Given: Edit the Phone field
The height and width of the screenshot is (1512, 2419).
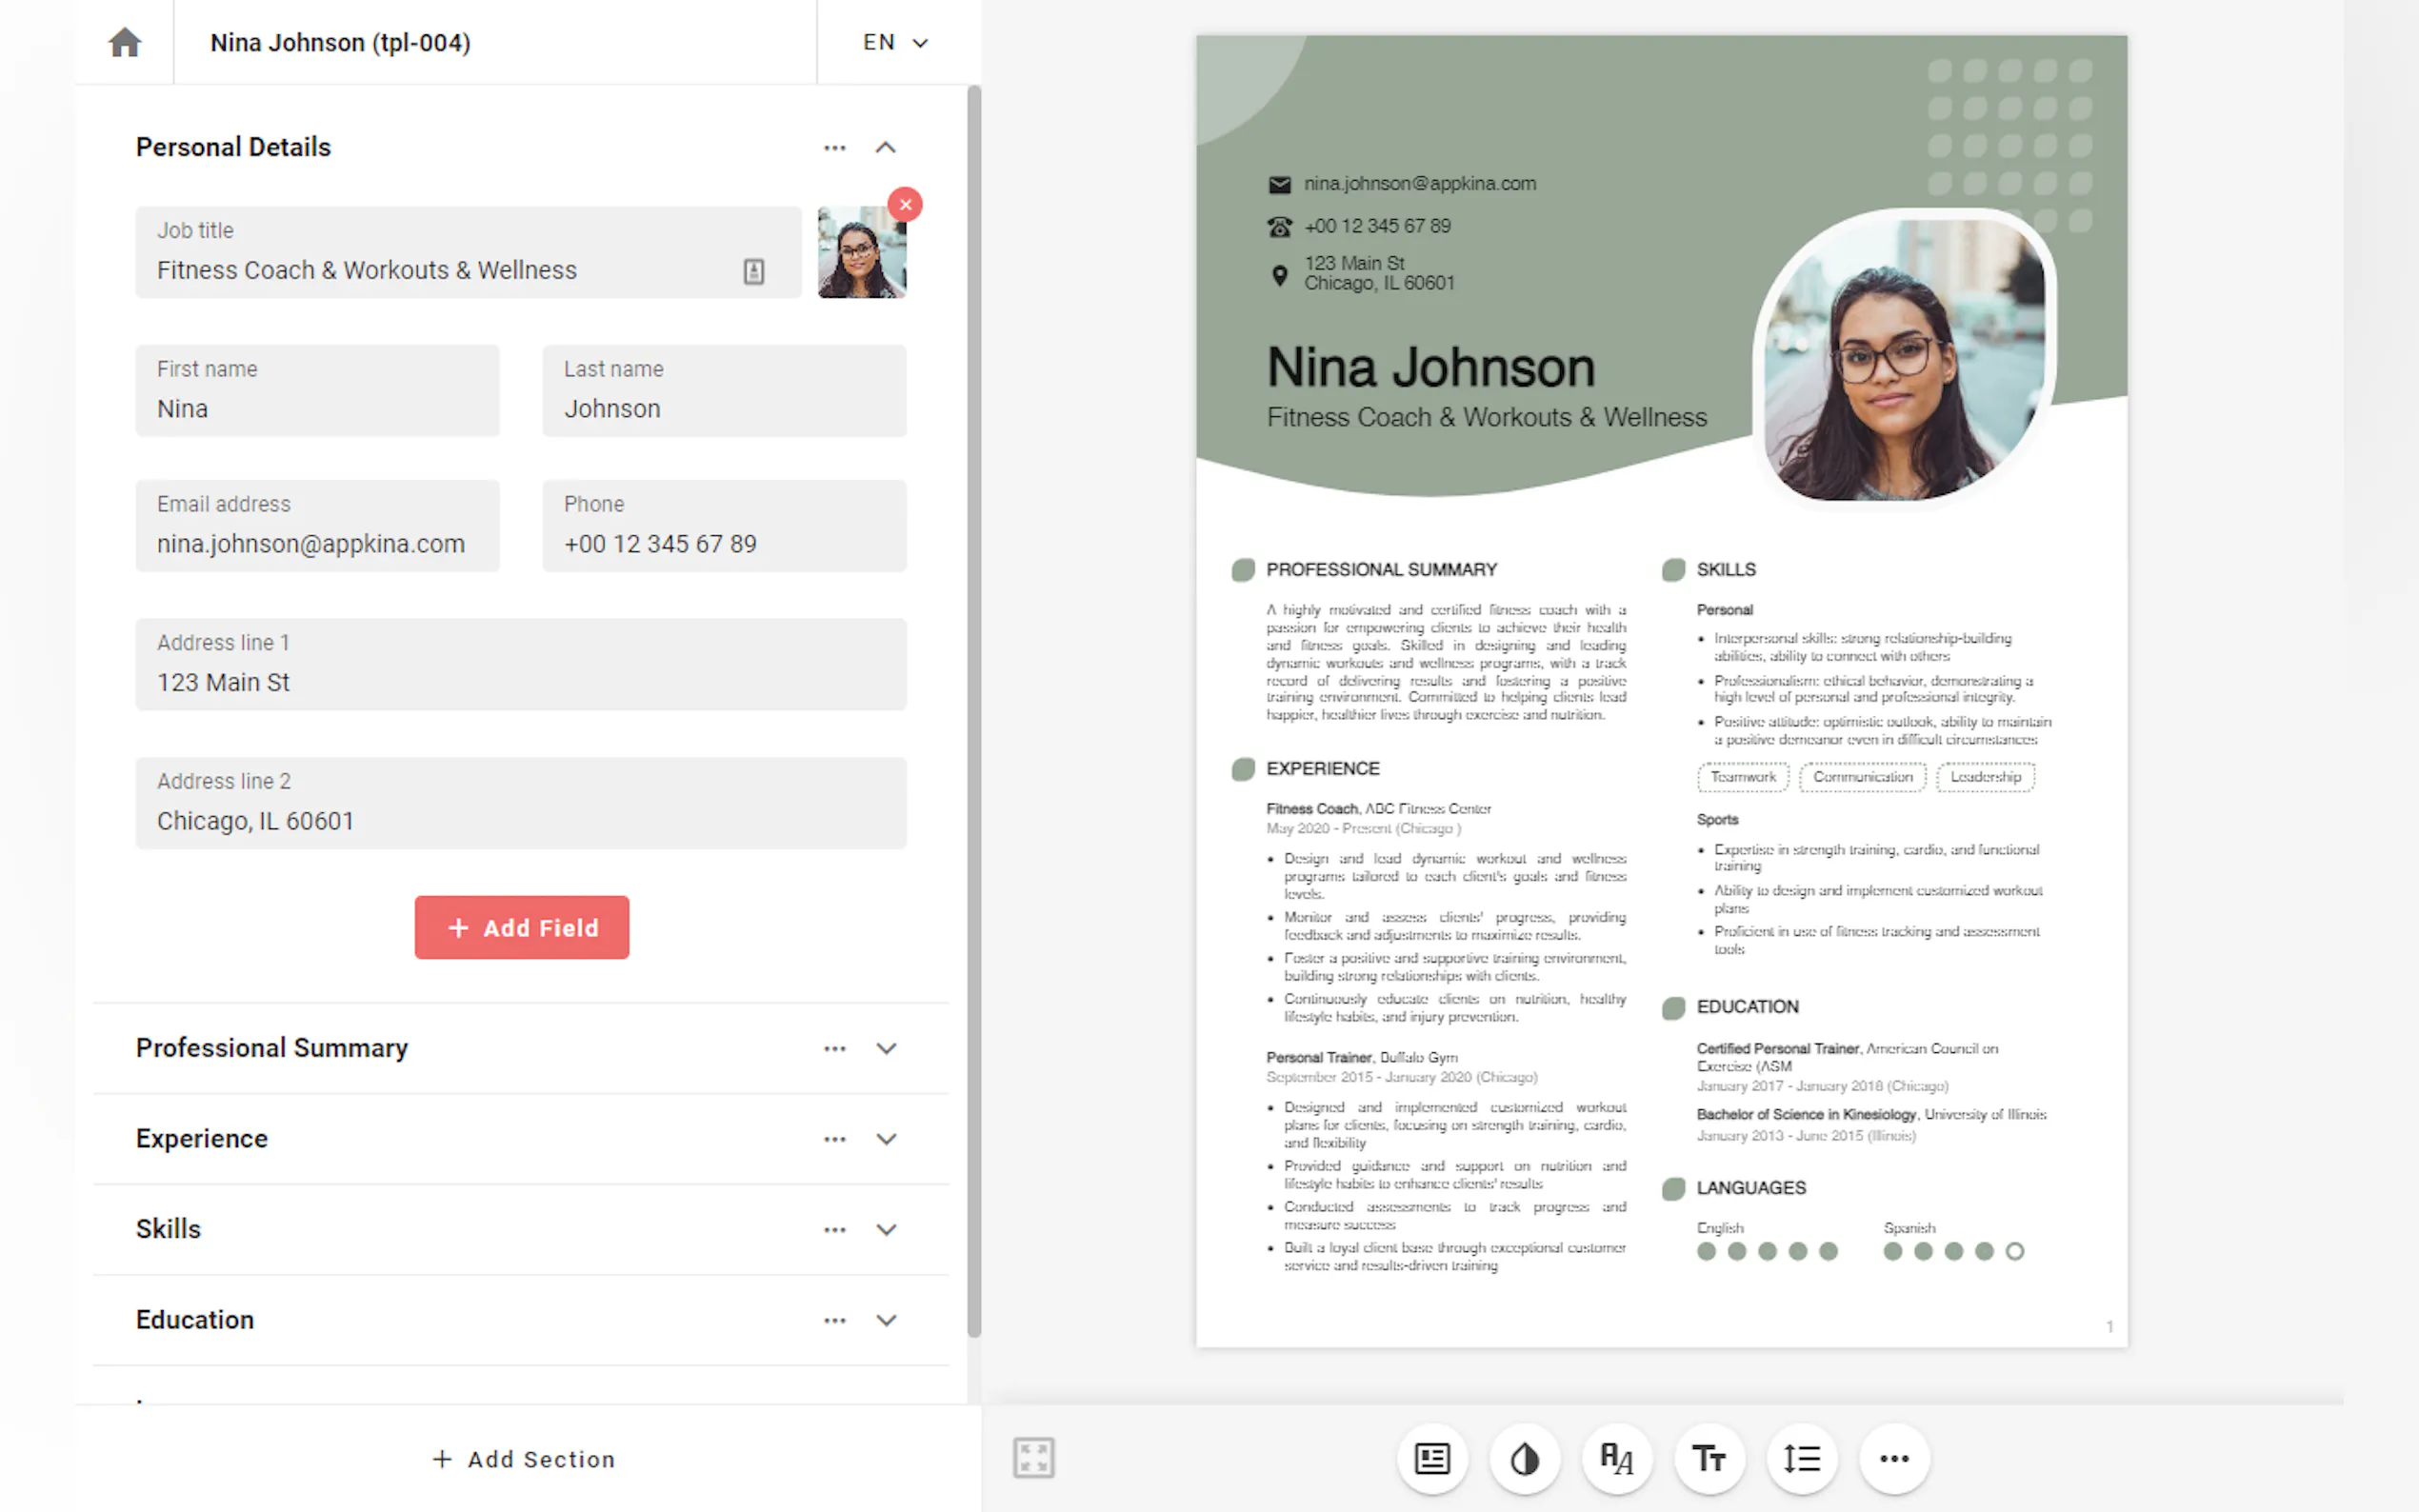Looking at the screenshot, I should (724, 526).
